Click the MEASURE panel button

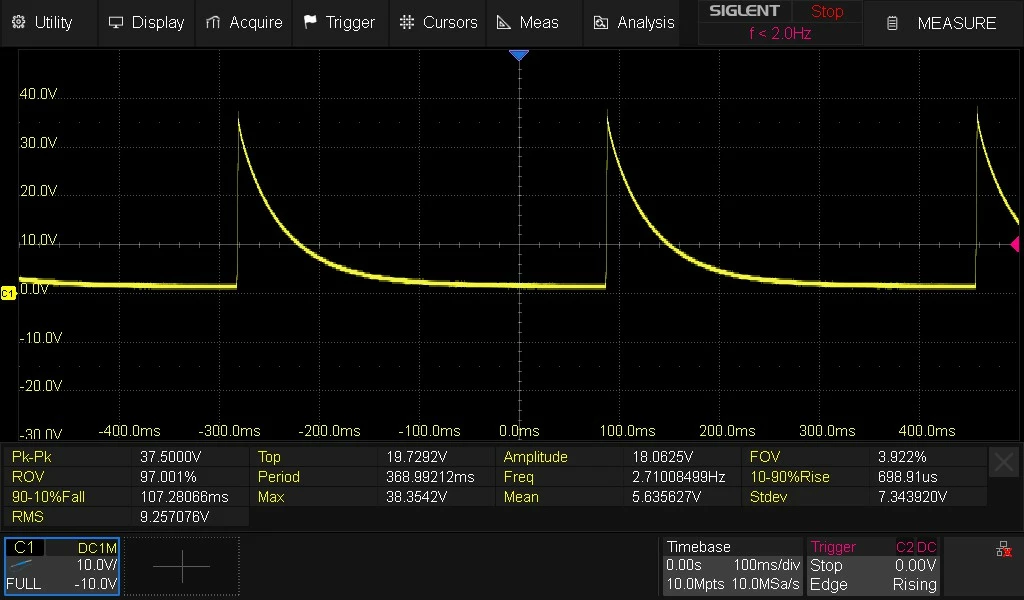tap(941, 24)
